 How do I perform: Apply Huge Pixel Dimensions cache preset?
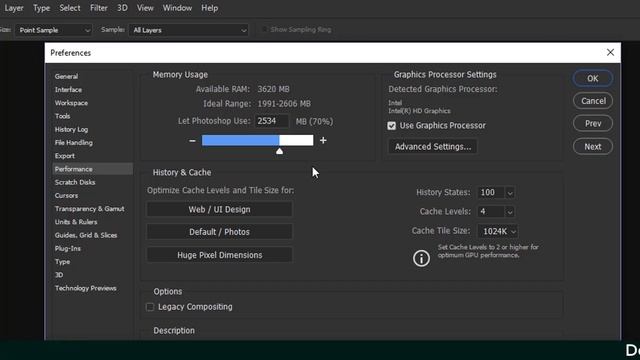tap(219, 255)
